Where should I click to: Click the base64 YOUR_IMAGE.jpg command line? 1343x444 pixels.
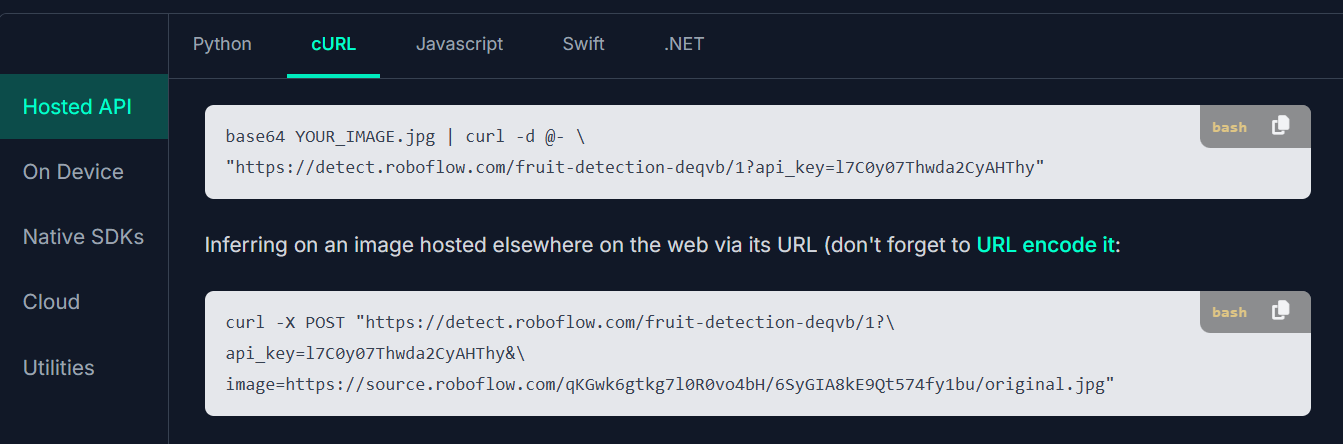[x=412, y=135]
